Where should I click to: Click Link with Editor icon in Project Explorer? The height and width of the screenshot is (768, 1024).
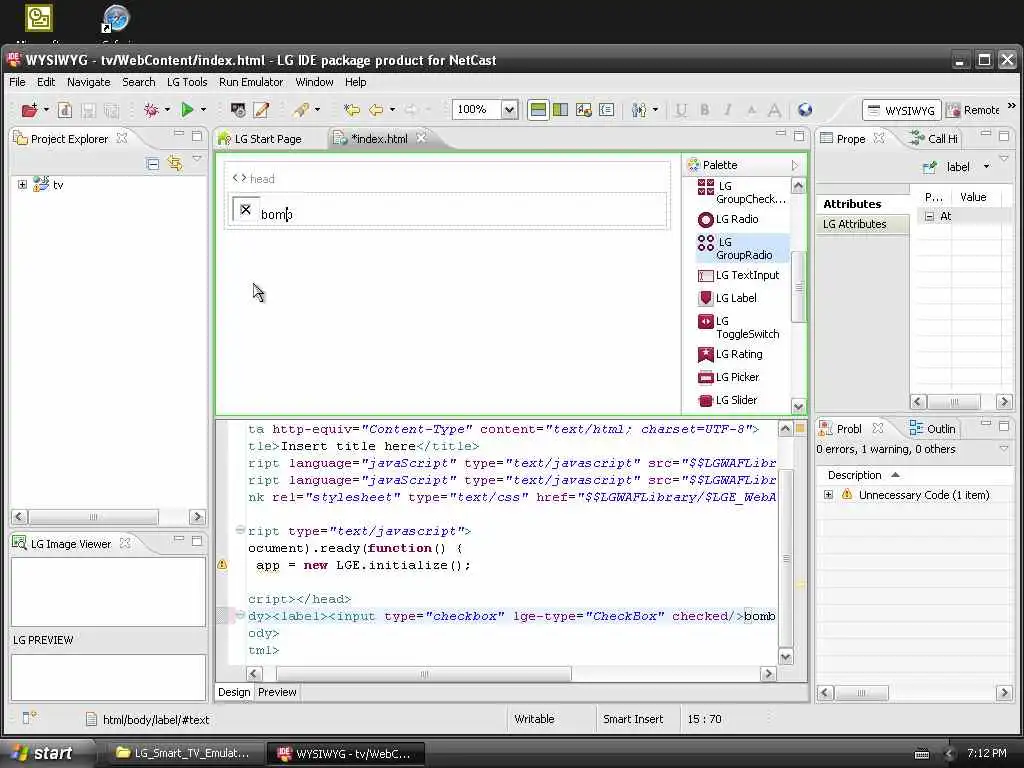point(174,163)
